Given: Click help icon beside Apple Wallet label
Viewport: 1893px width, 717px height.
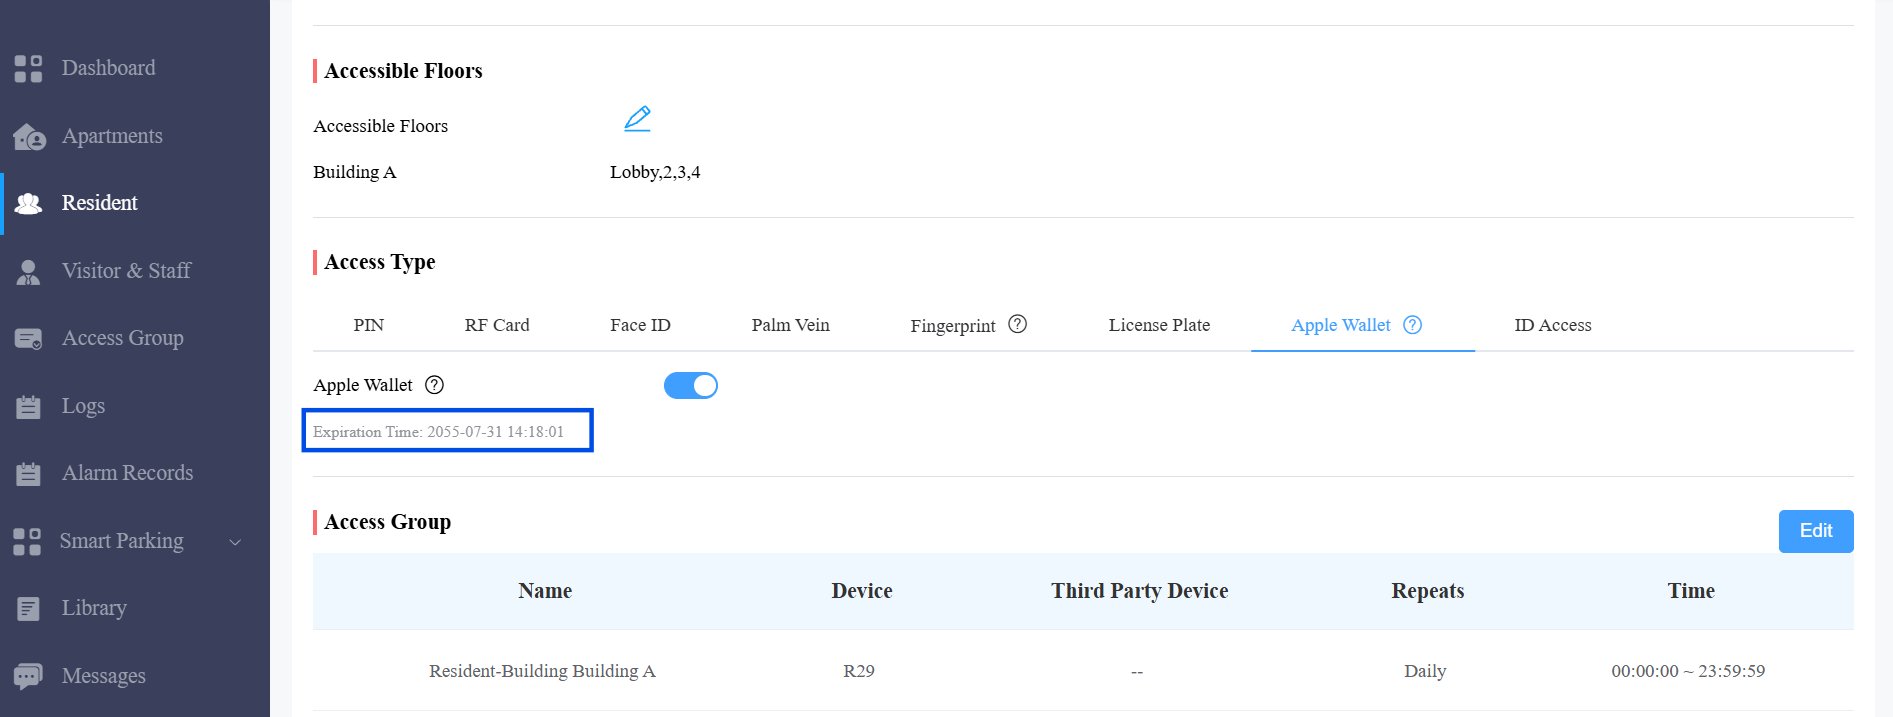Looking at the screenshot, I should [434, 385].
